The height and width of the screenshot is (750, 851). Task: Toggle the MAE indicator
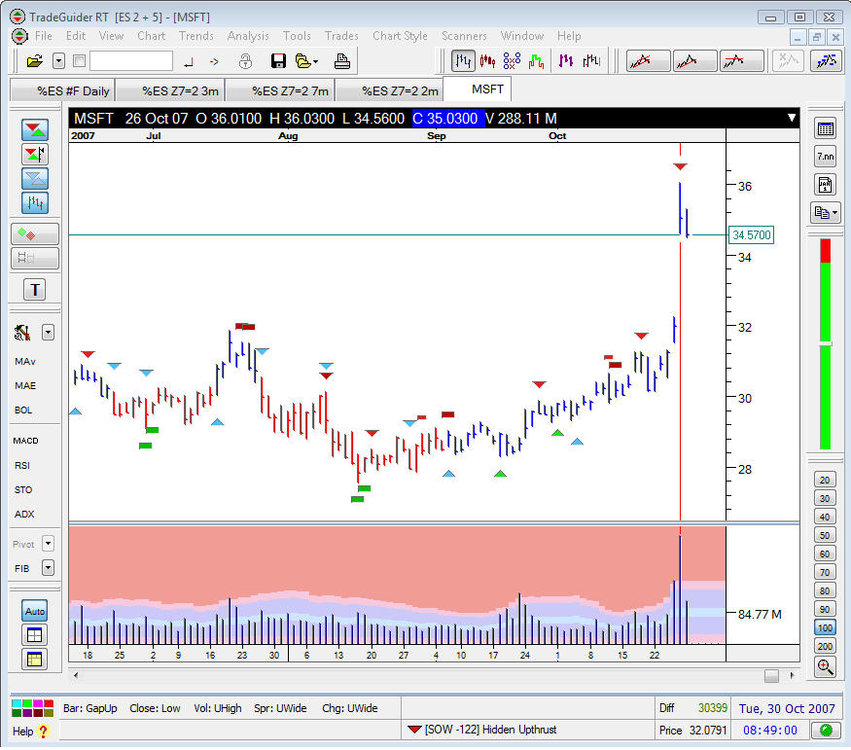[25, 386]
